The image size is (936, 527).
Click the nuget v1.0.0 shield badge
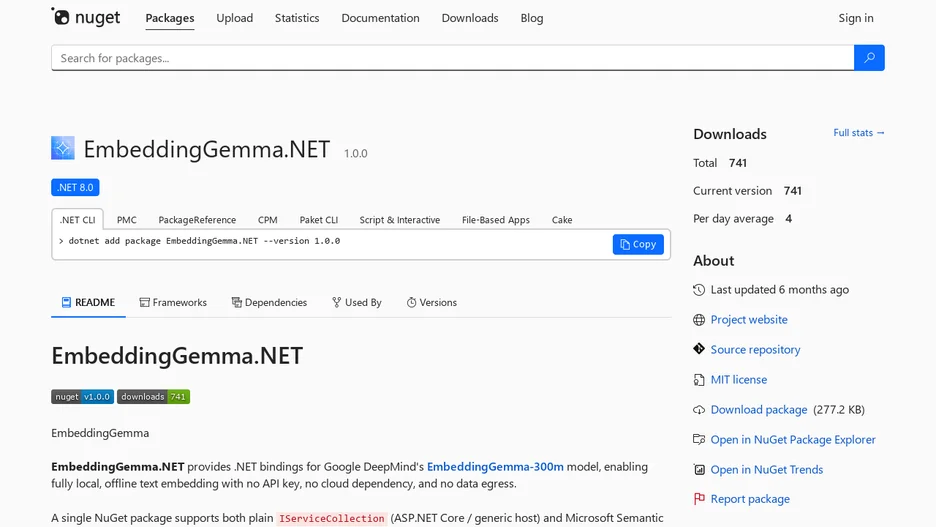[x=82, y=397]
